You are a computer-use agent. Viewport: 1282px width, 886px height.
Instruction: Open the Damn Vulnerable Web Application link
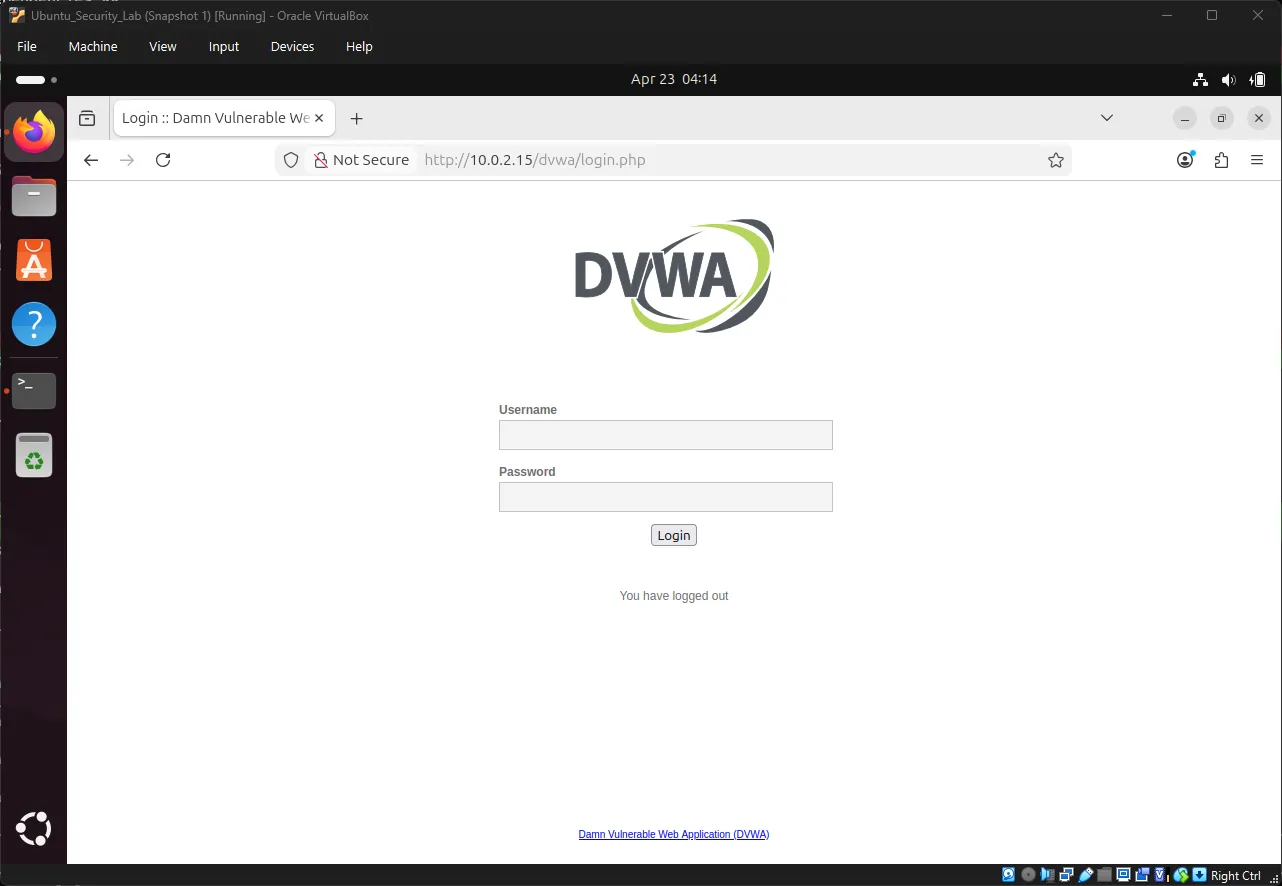click(673, 833)
